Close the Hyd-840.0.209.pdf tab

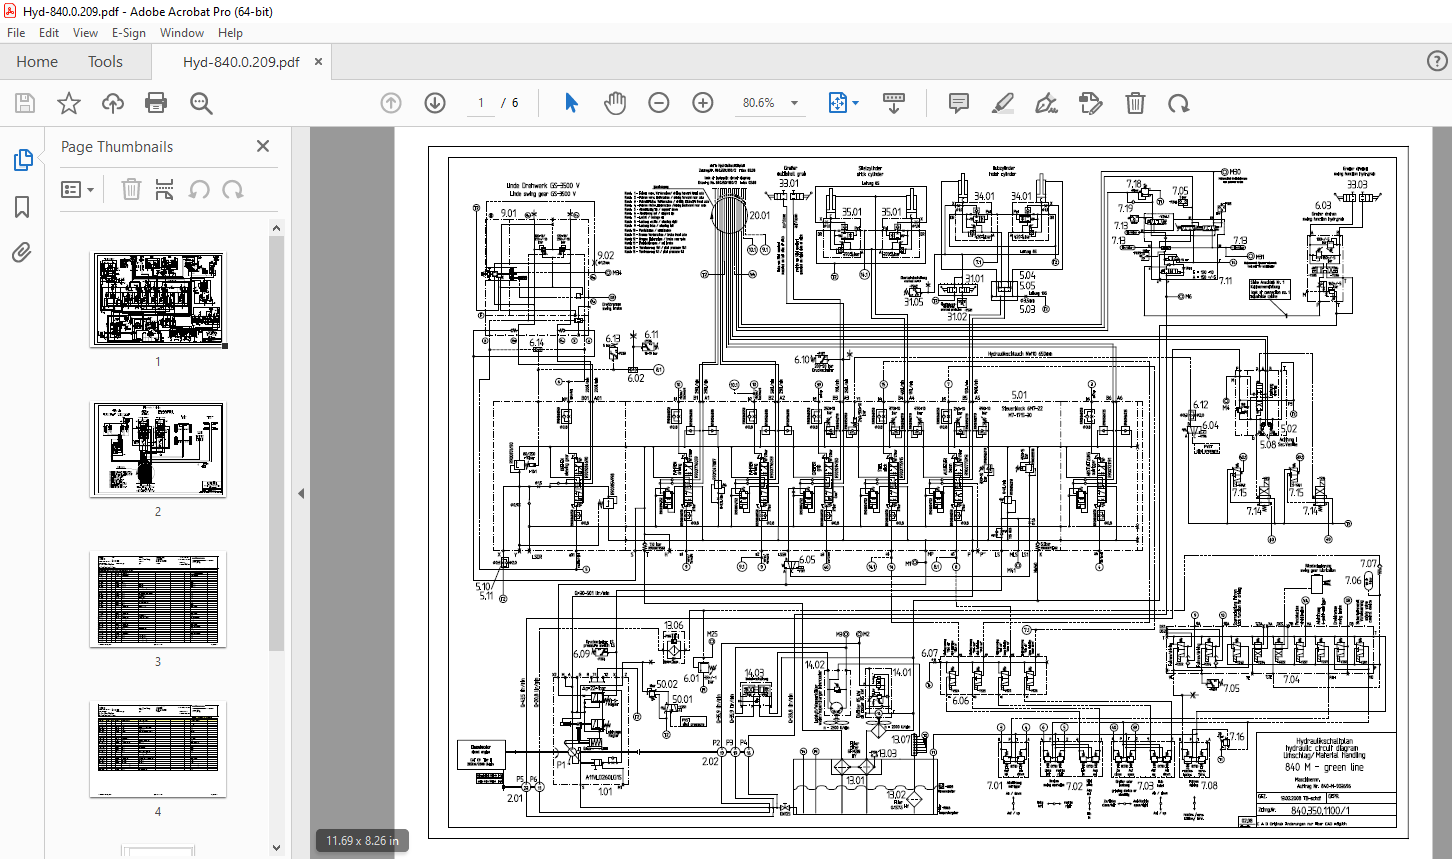click(319, 61)
